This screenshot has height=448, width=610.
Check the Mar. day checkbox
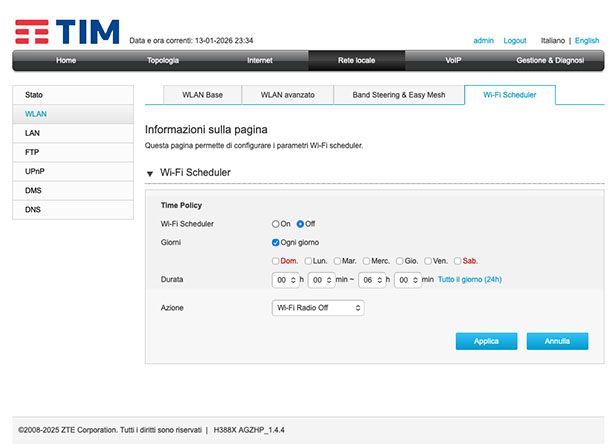click(337, 261)
